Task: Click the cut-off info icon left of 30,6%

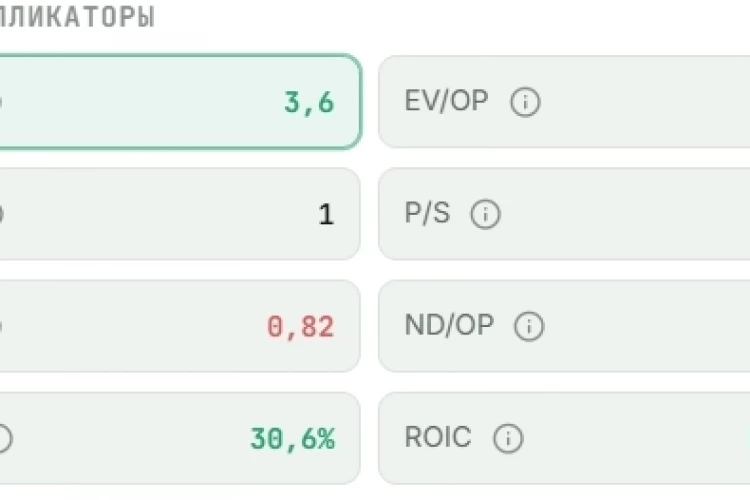Action: click(x=5, y=438)
